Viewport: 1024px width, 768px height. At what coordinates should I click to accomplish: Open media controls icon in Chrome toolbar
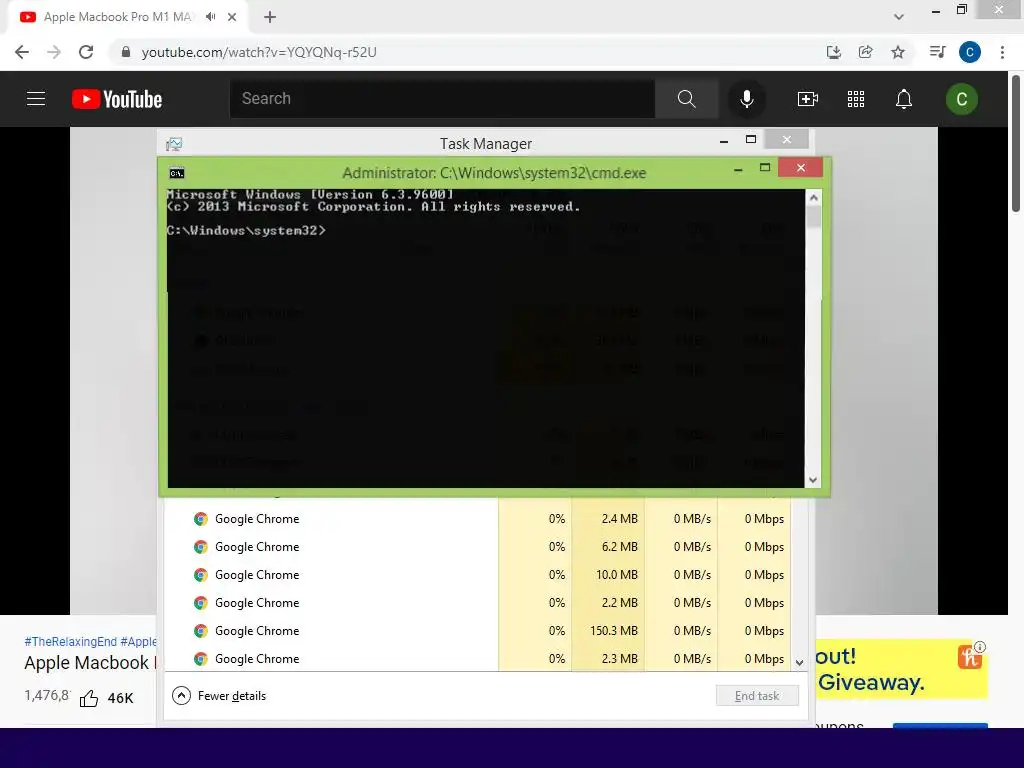(x=937, y=52)
